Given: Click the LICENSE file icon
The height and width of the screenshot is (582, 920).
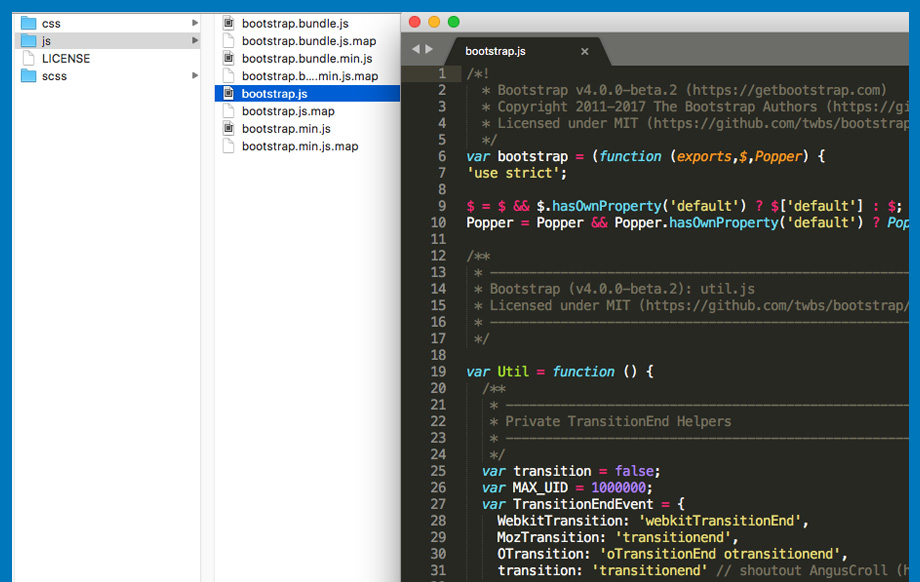Looking at the screenshot, I should tap(28, 58).
